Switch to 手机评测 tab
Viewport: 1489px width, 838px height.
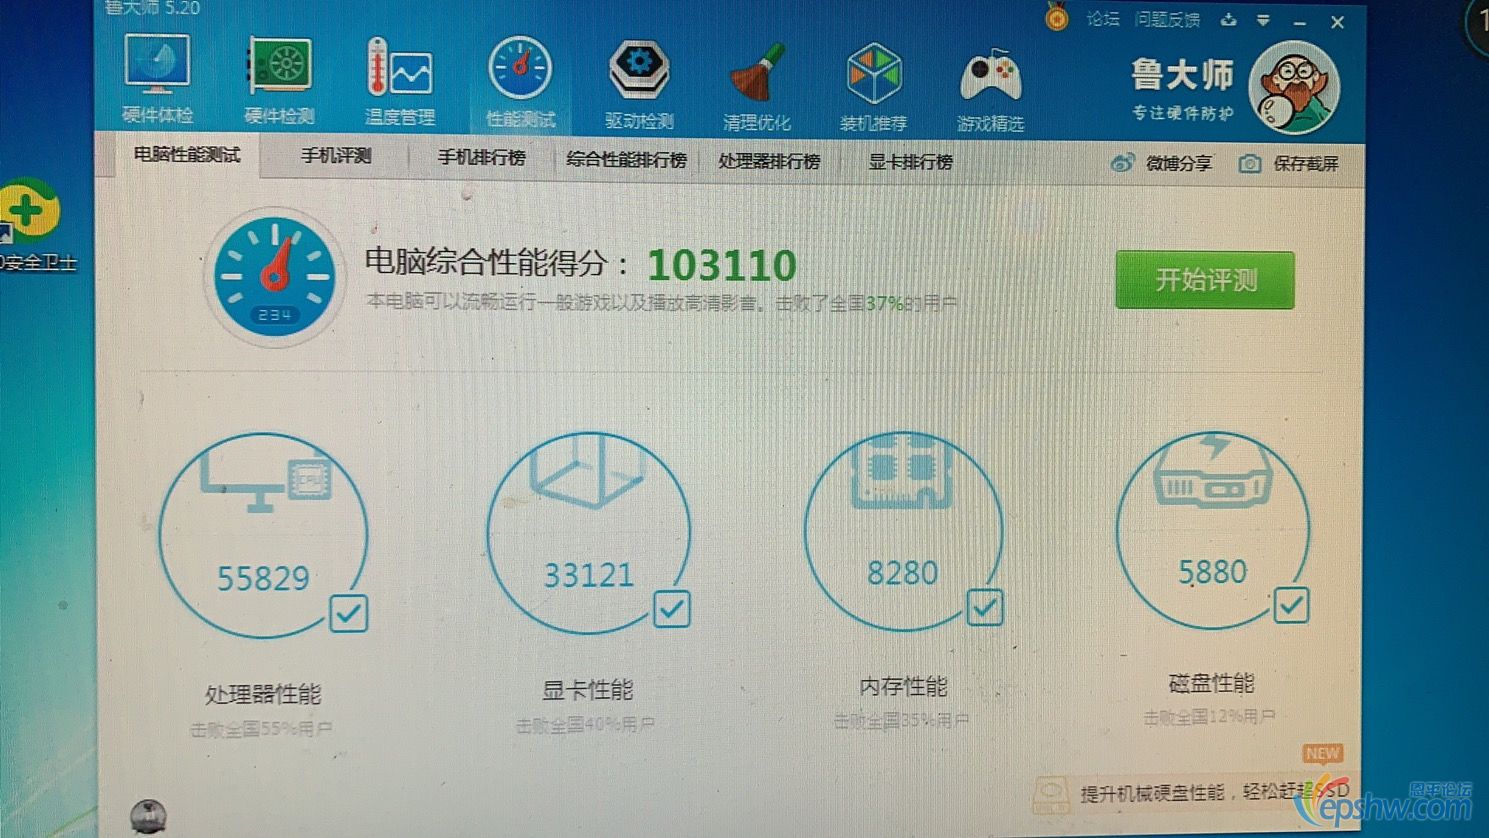(x=336, y=156)
